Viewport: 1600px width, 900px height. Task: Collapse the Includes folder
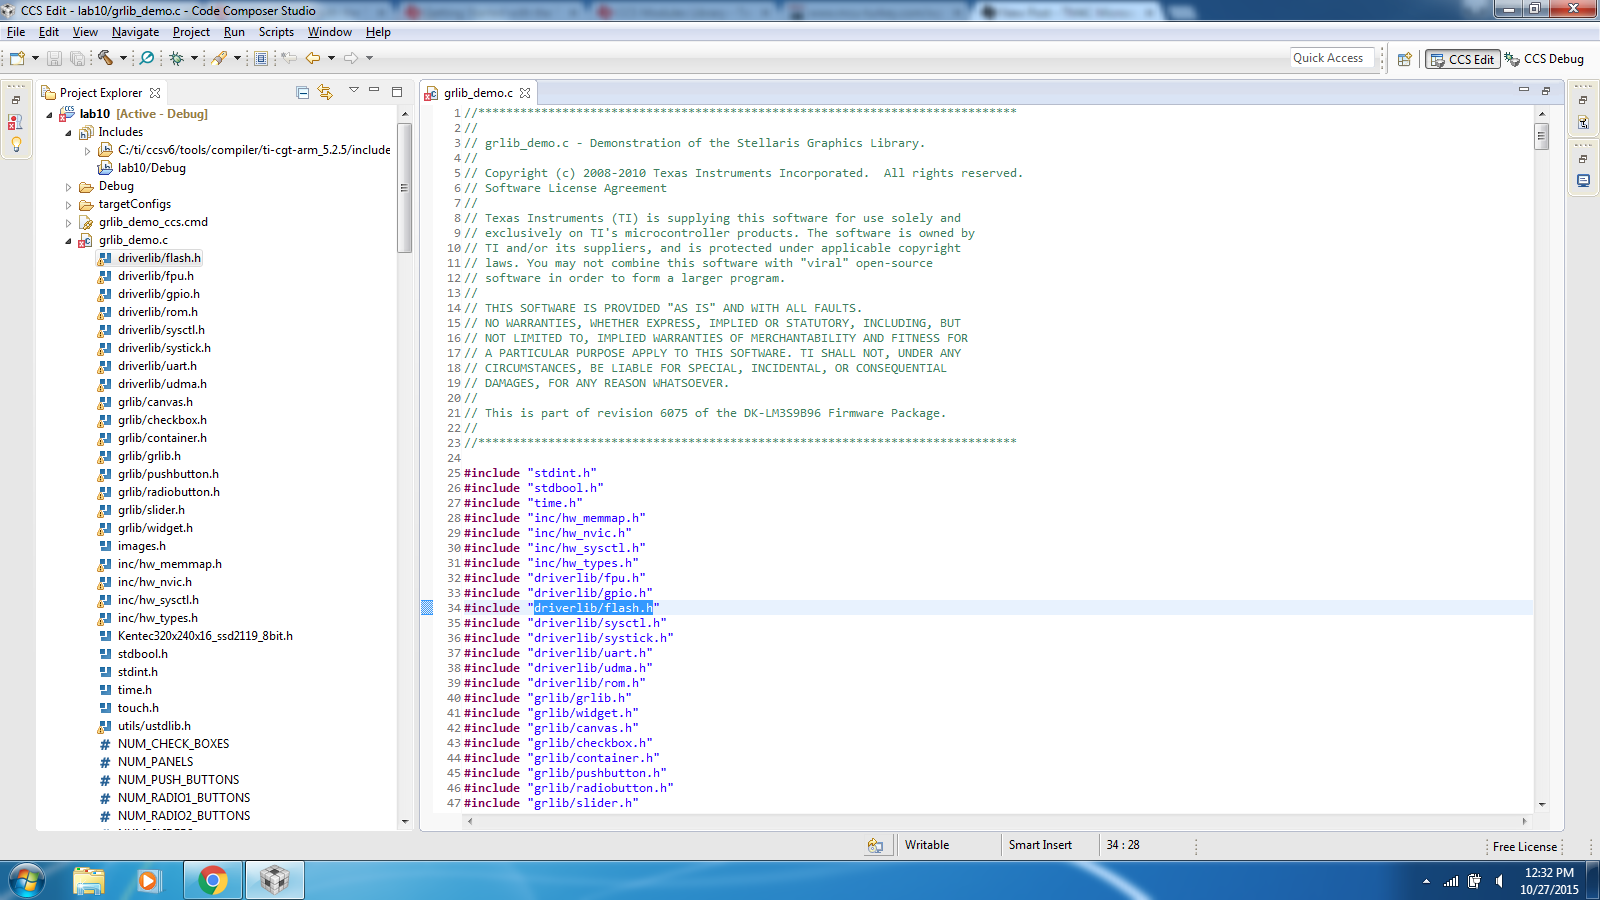pyautogui.click(x=68, y=133)
